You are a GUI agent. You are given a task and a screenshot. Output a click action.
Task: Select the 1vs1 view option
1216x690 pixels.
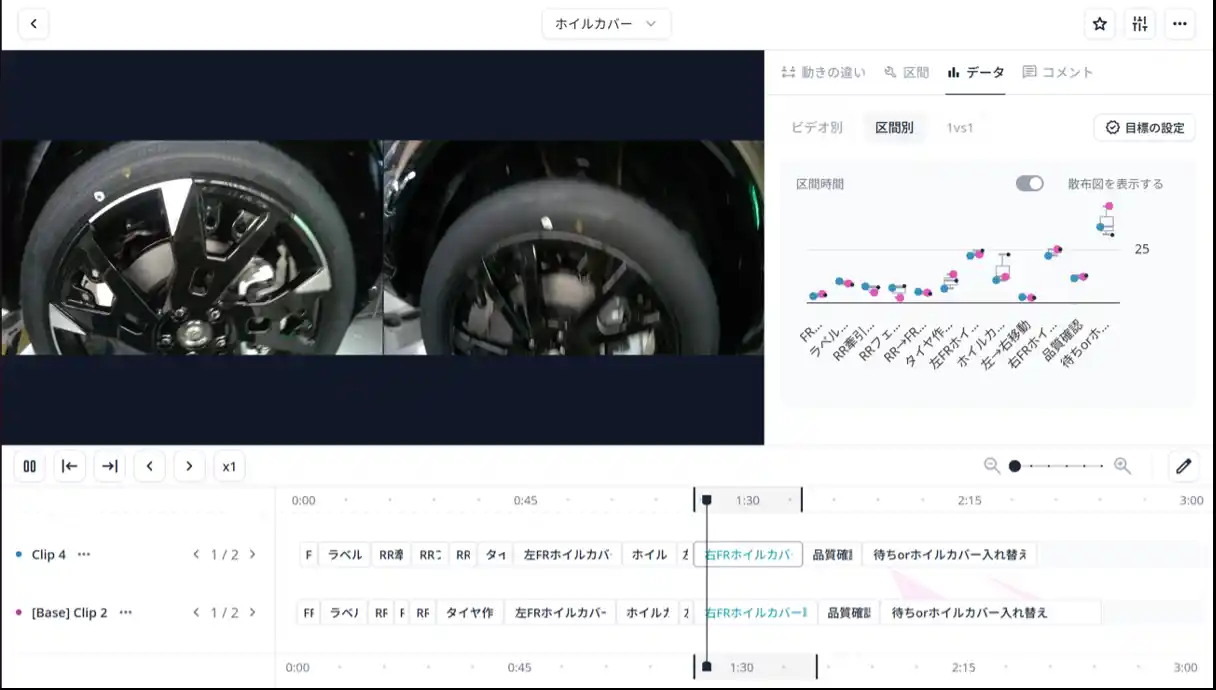tap(959, 128)
